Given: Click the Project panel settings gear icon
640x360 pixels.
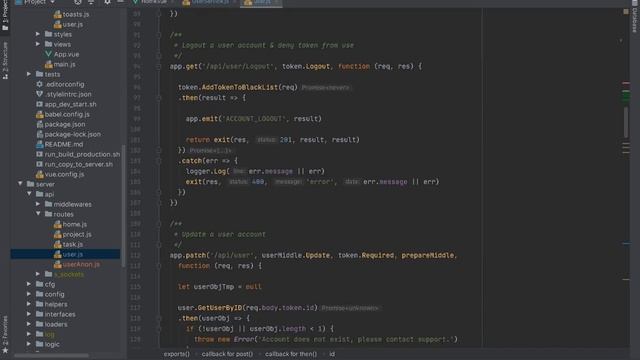Looking at the screenshot, I should (107, 2).
